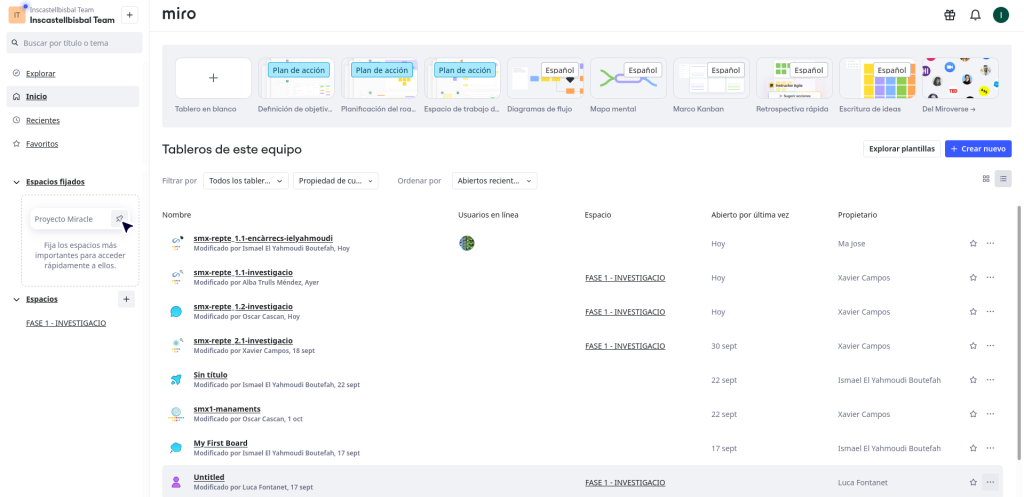Screen dimensions: 1024x497
Task: Open the Todos los tableros filter dropdown
Action: (x=245, y=181)
